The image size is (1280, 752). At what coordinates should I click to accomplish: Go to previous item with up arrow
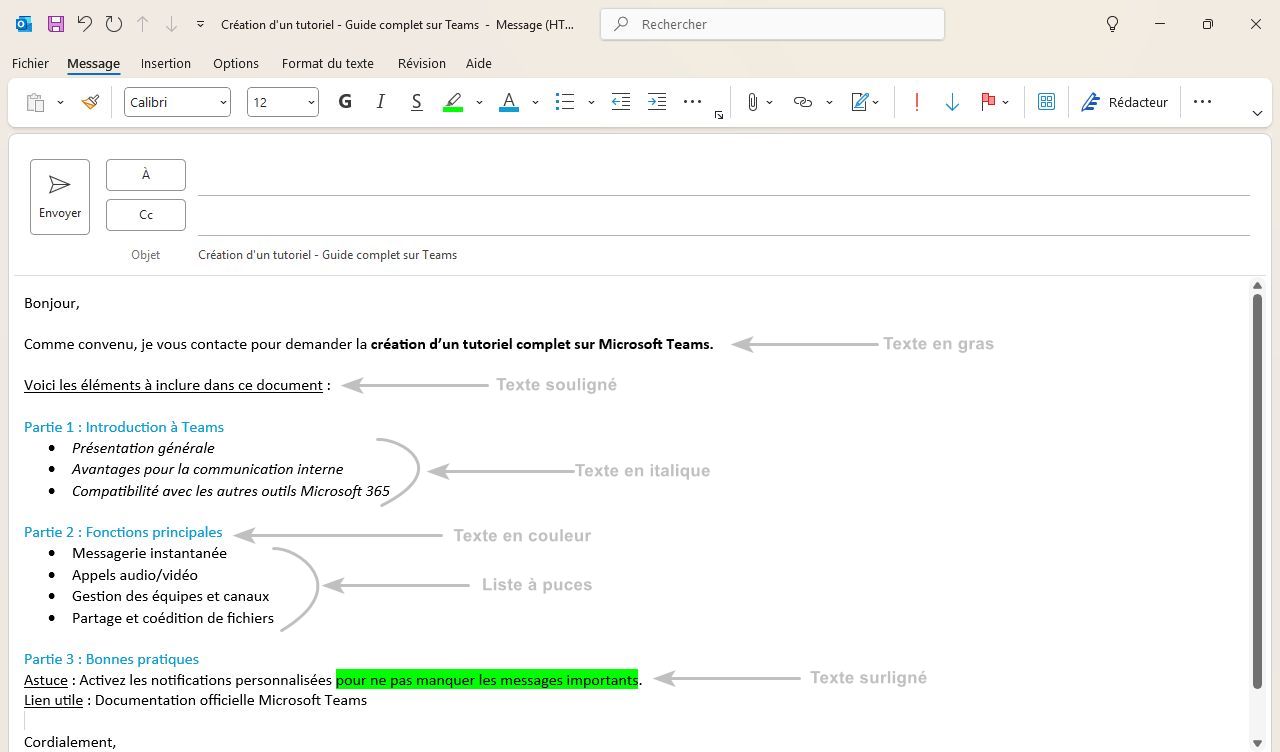point(143,24)
